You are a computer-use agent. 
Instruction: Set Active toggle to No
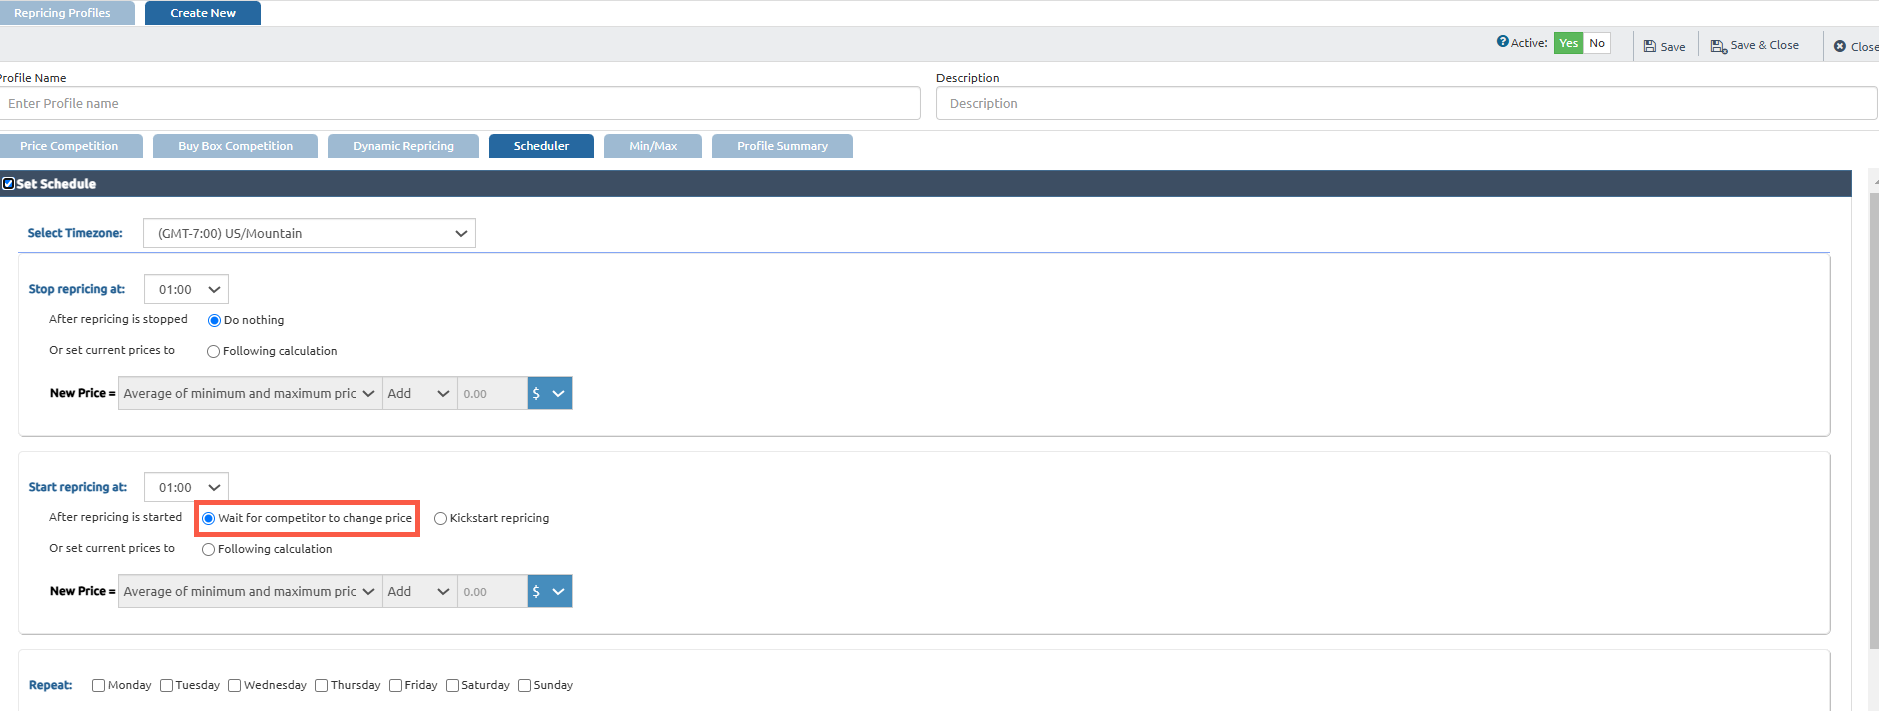coord(1597,44)
